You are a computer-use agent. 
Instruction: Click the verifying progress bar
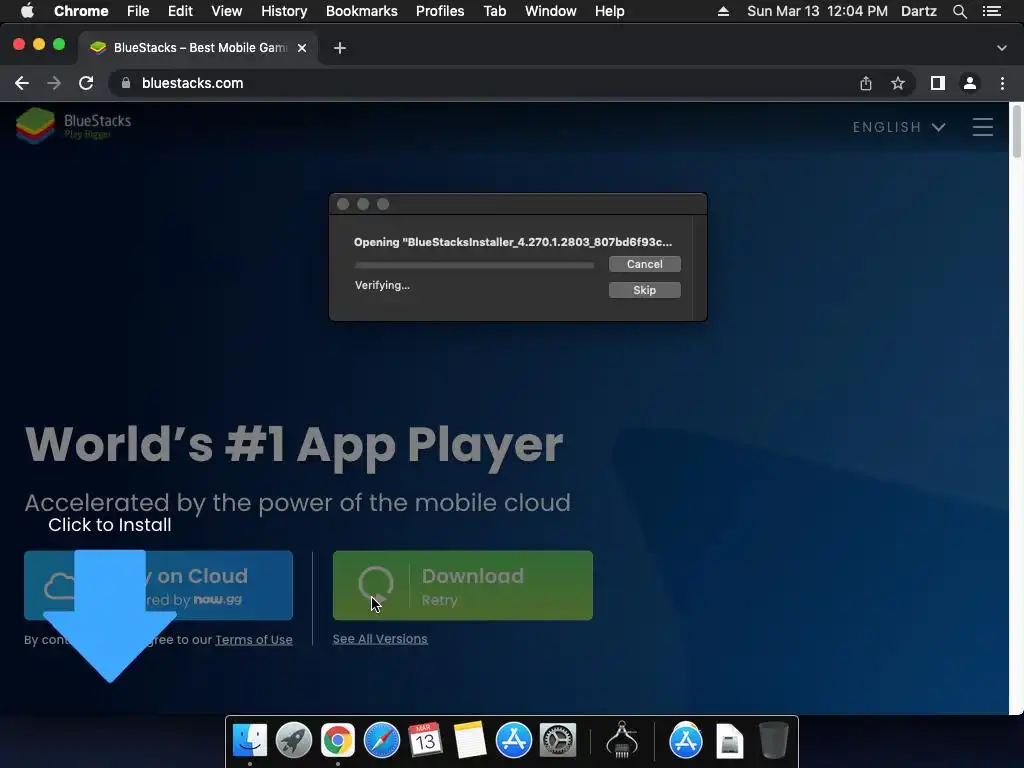(474, 265)
